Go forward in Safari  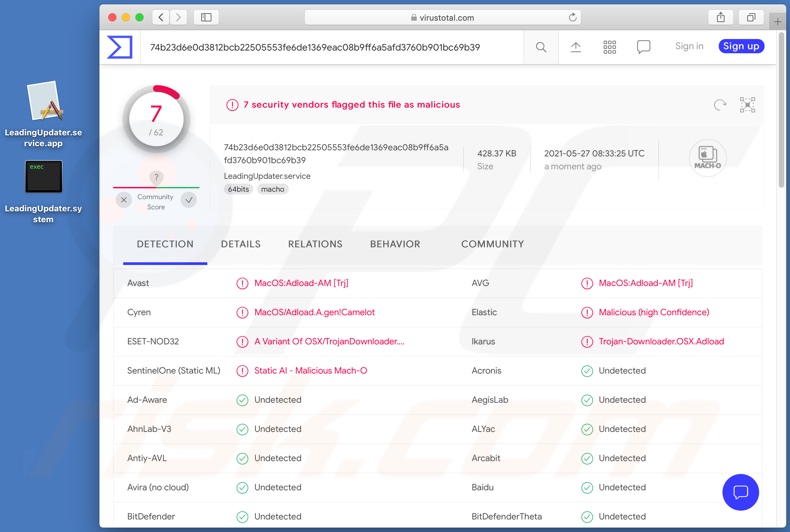coord(178,17)
